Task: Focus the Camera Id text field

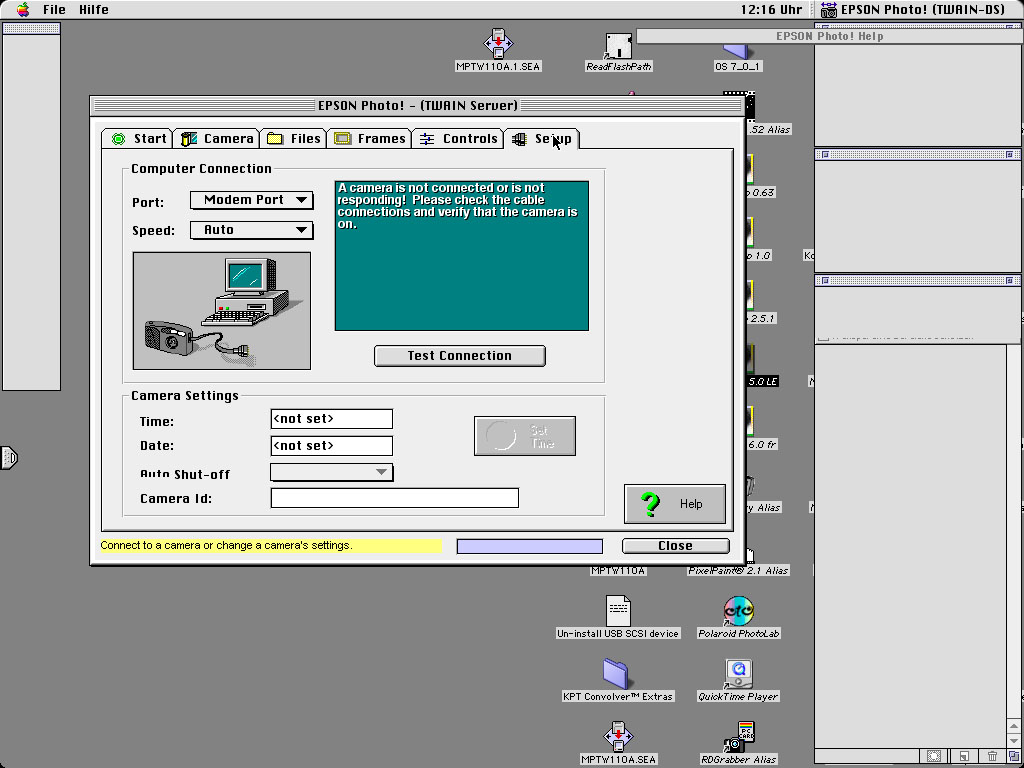Action: pos(394,498)
